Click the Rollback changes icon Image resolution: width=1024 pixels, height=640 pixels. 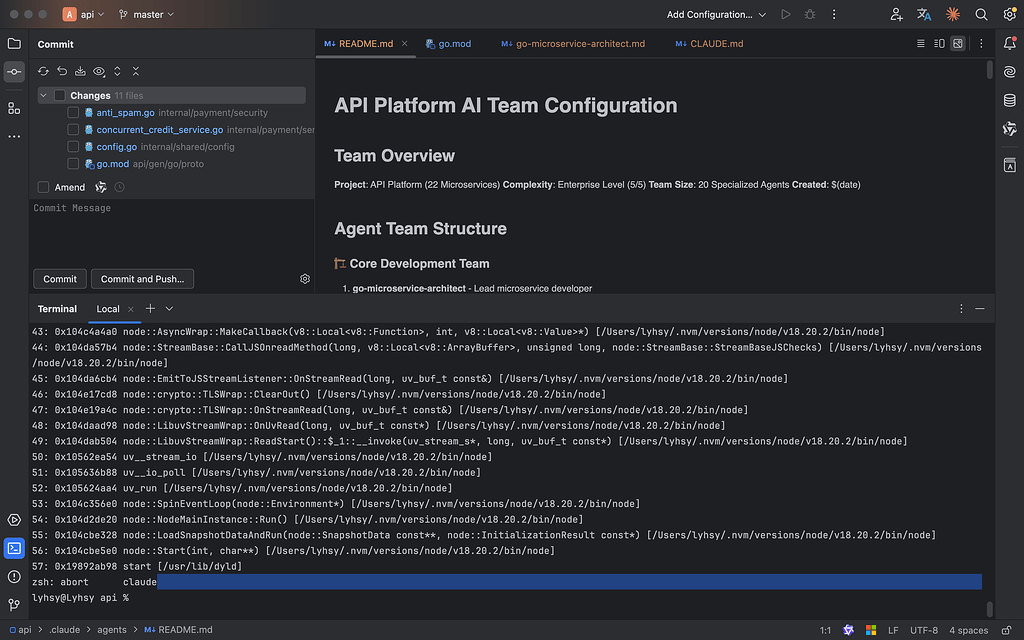(x=62, y=71)
